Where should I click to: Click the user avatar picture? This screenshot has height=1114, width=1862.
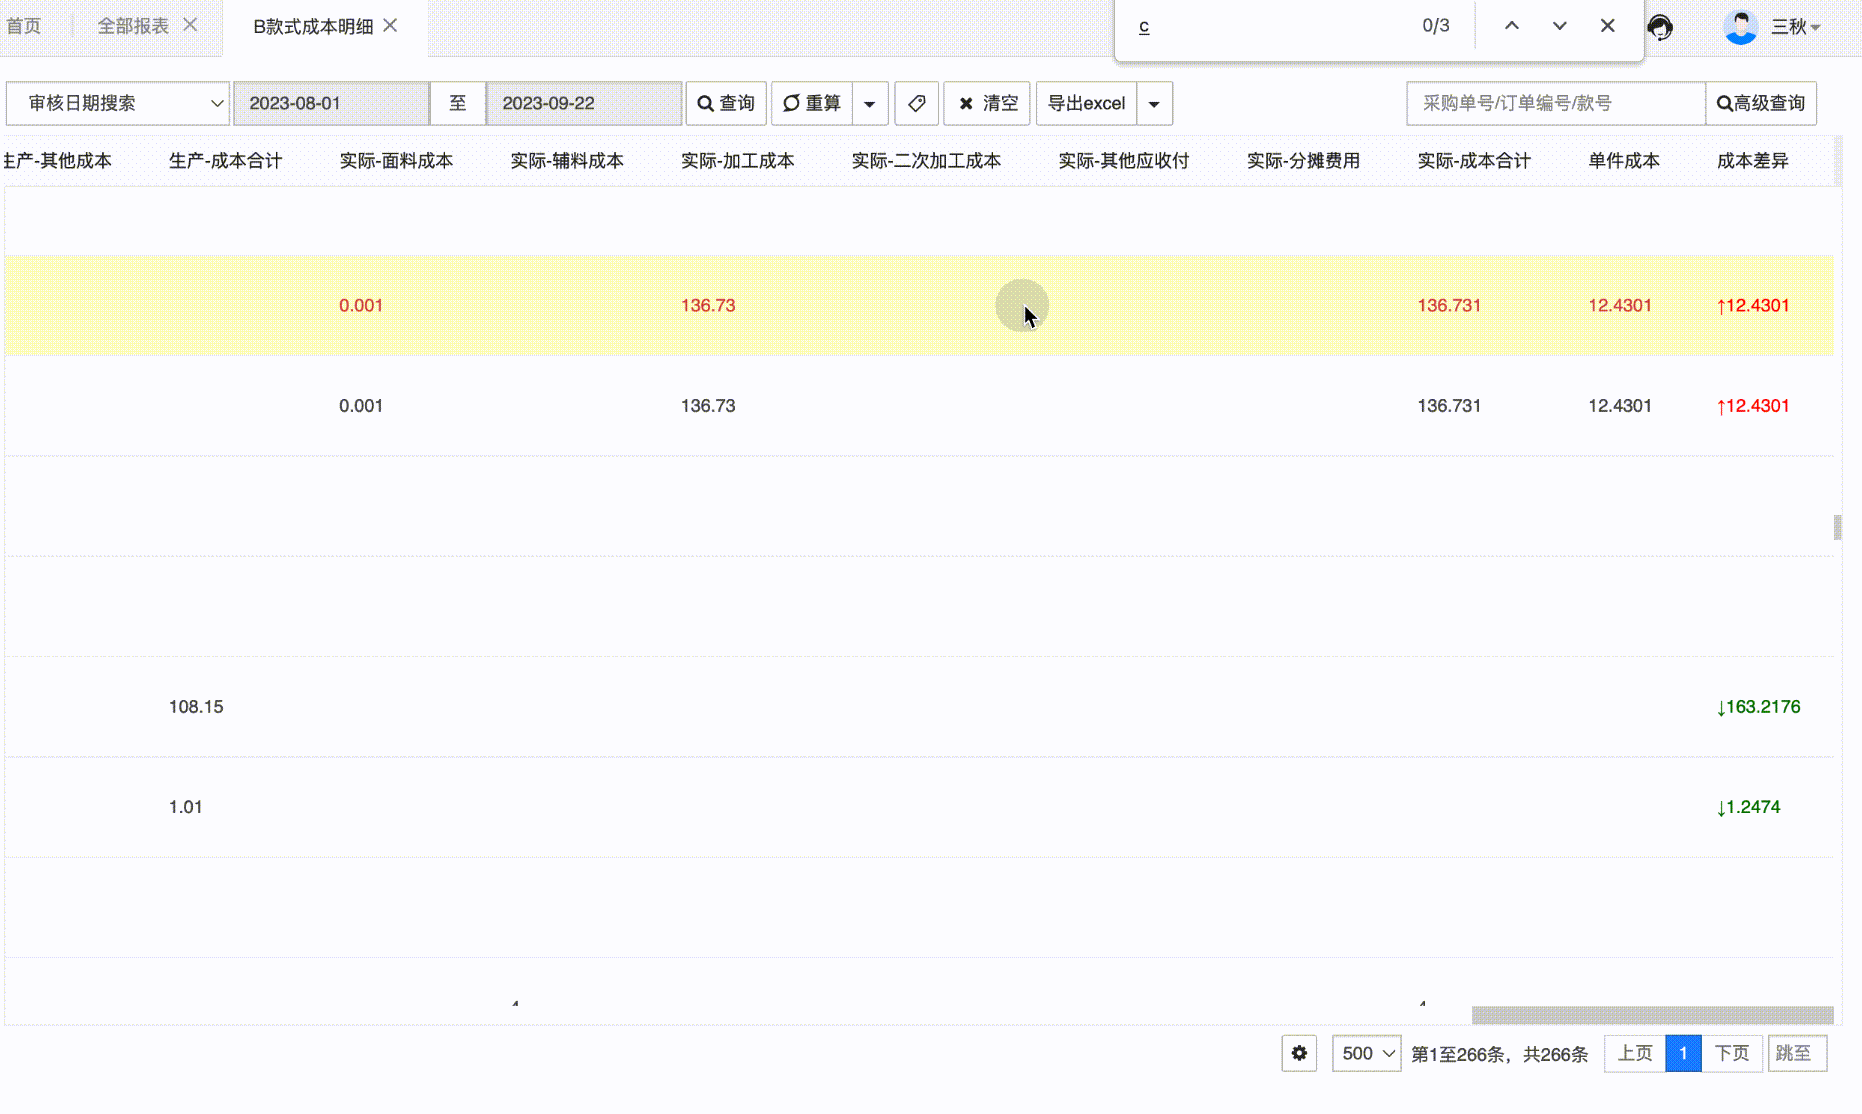1740,27
